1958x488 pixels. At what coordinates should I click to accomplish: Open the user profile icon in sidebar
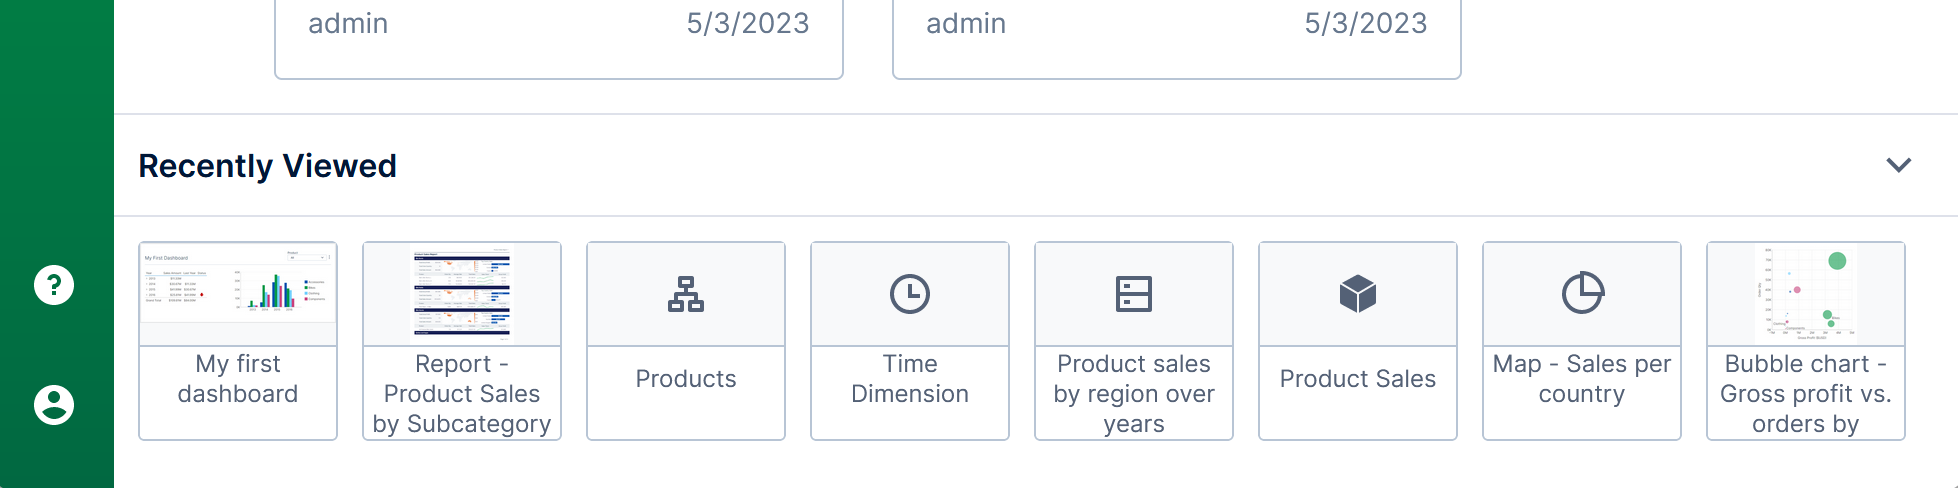coord(54,405)
